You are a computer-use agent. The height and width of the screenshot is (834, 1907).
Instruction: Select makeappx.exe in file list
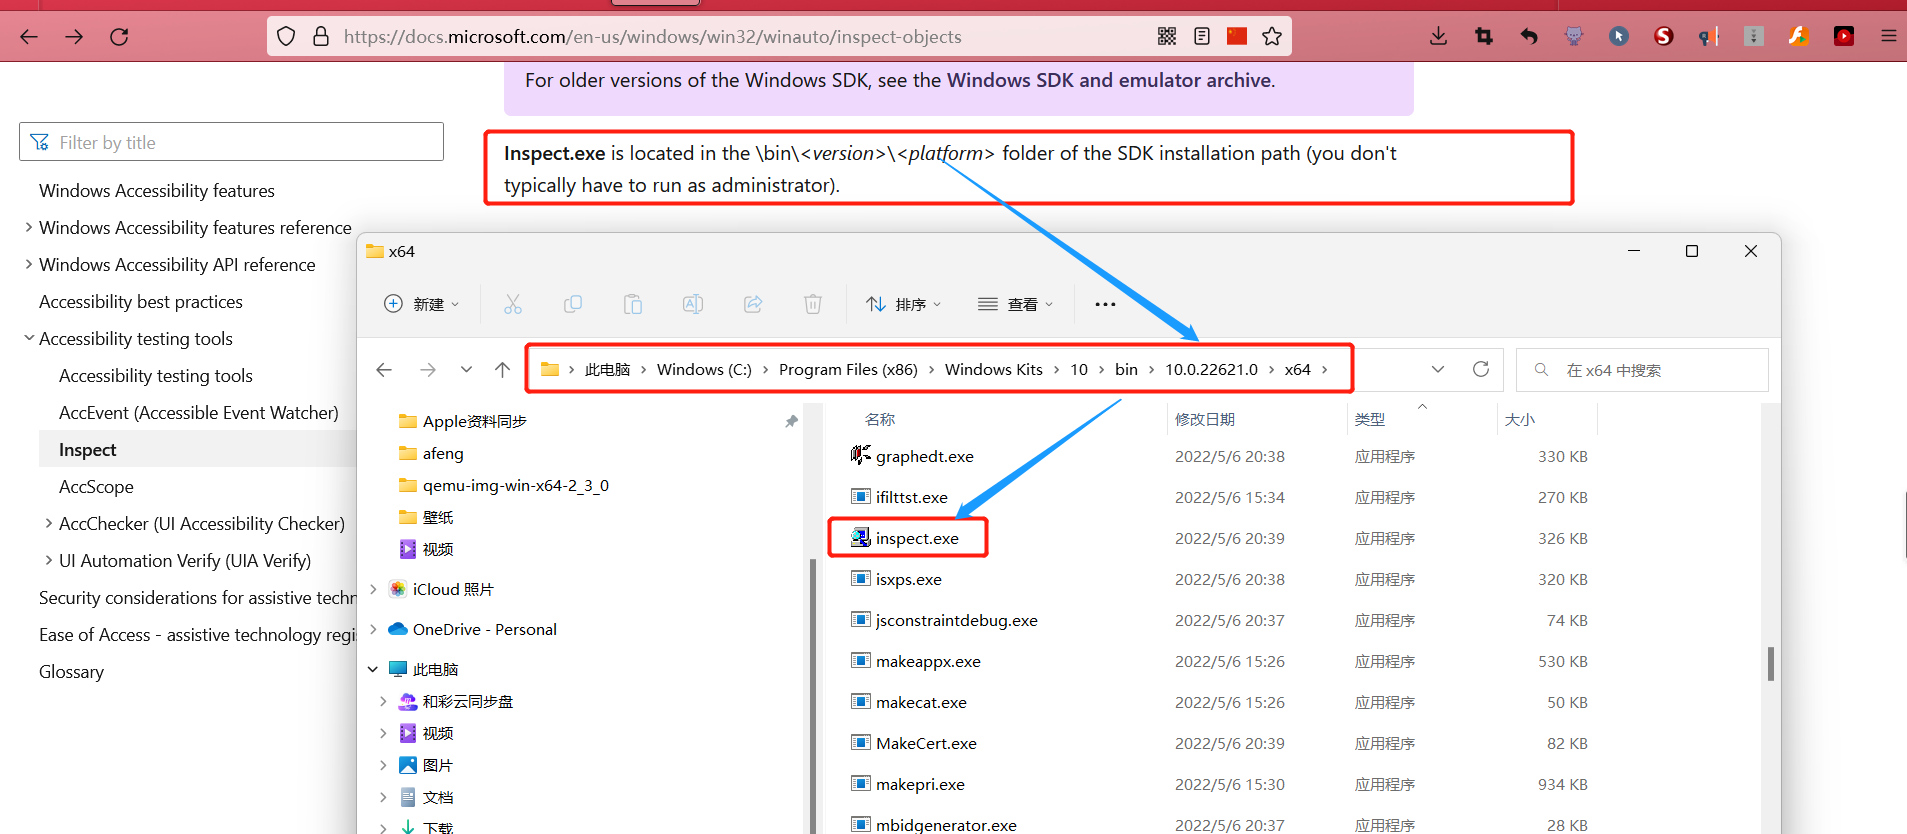[x=928, y=661]
